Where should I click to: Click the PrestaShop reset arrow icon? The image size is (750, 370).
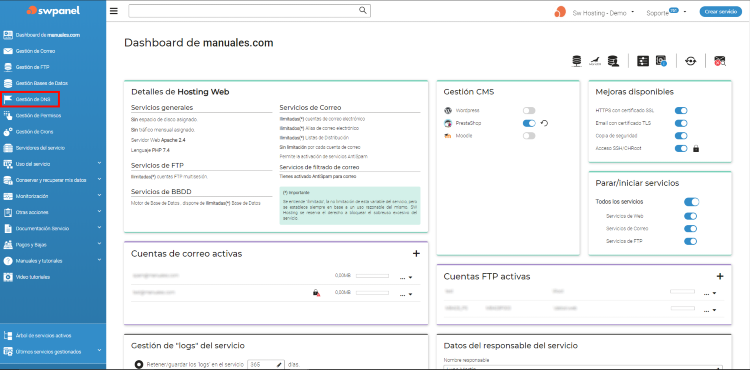click(x=544, y=123)
